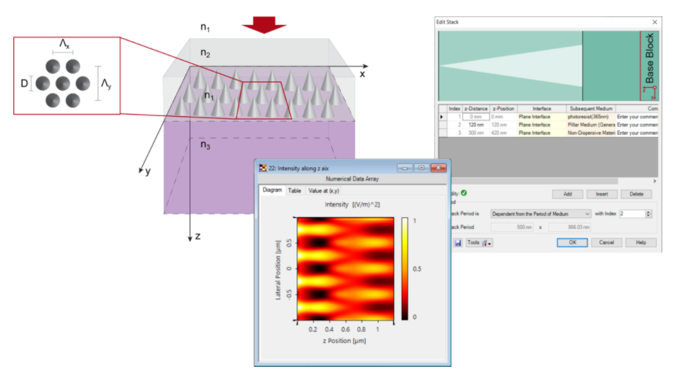The height and width of the screenshot is (378, 678).
Task: Increment the with Index stepper
Action: pyautogui.click(x=648, y=212)
